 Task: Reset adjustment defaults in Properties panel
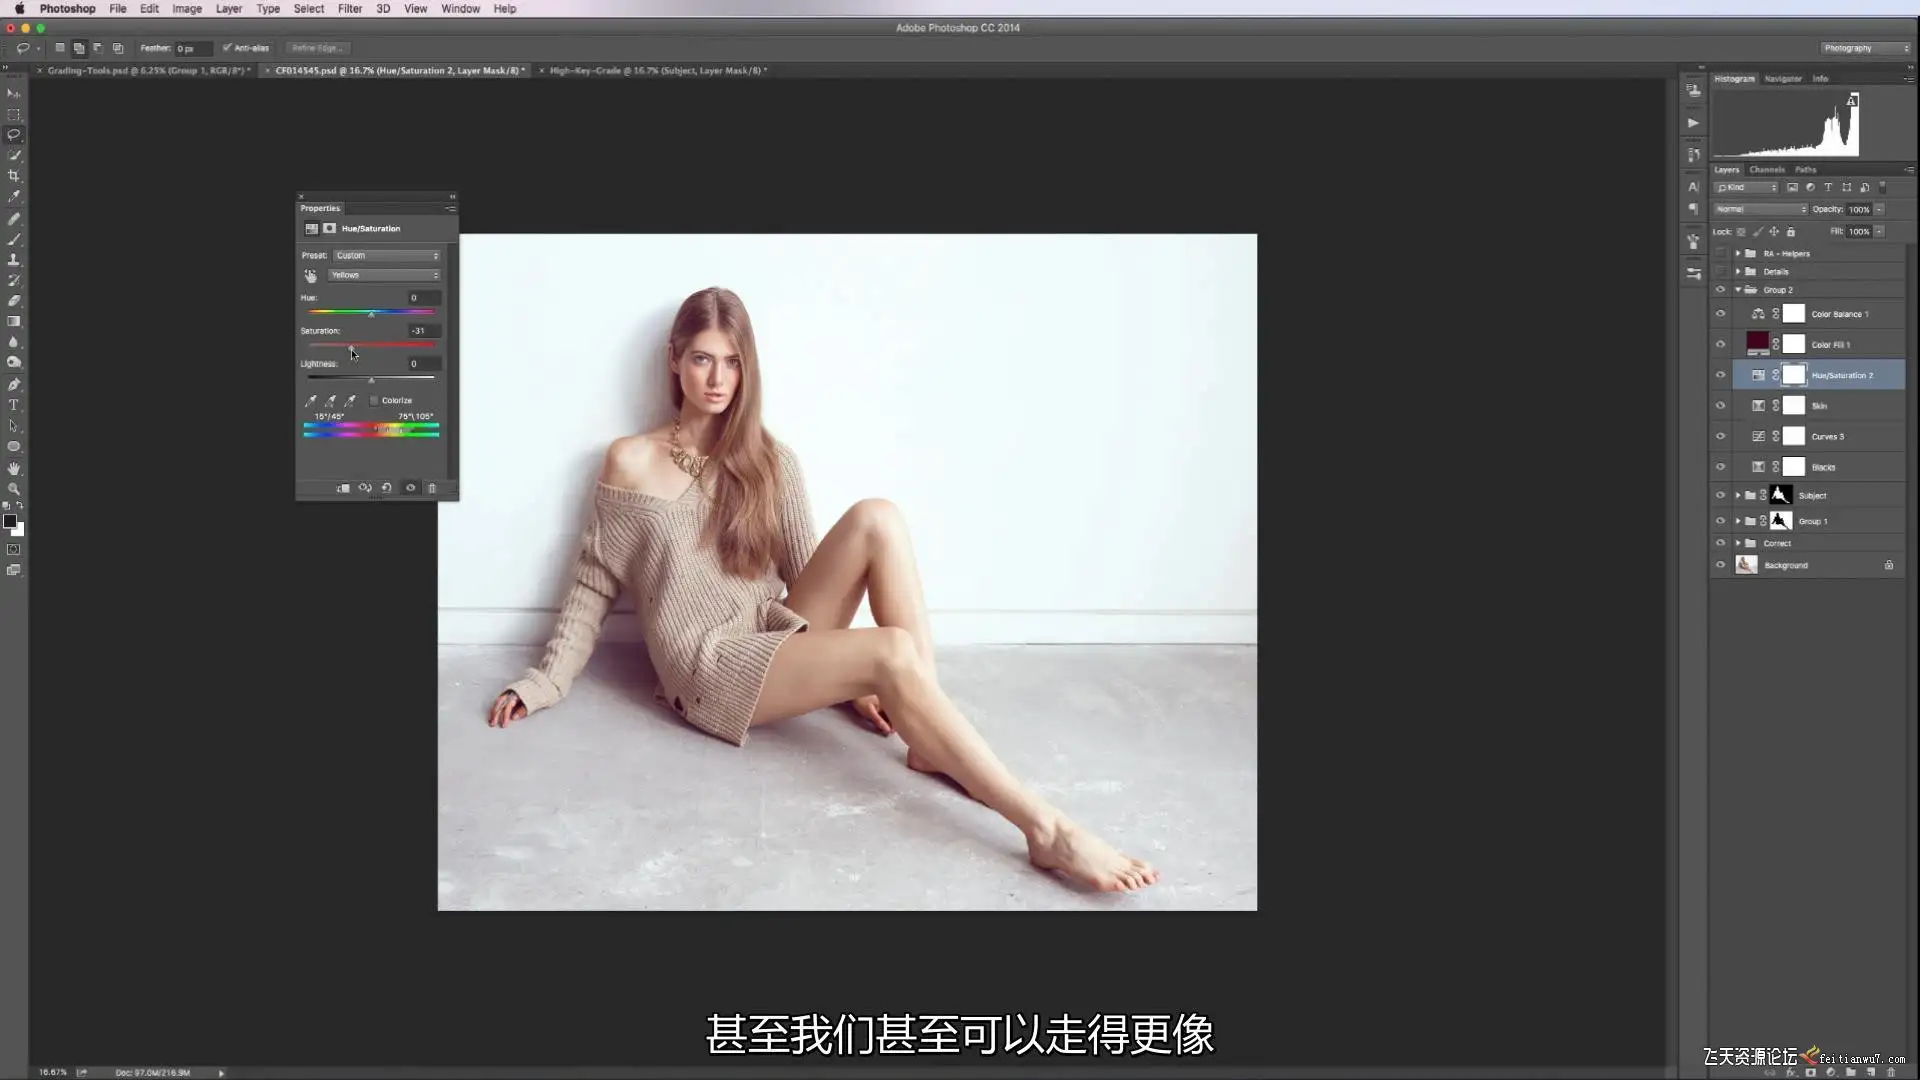tap(387, 488)
